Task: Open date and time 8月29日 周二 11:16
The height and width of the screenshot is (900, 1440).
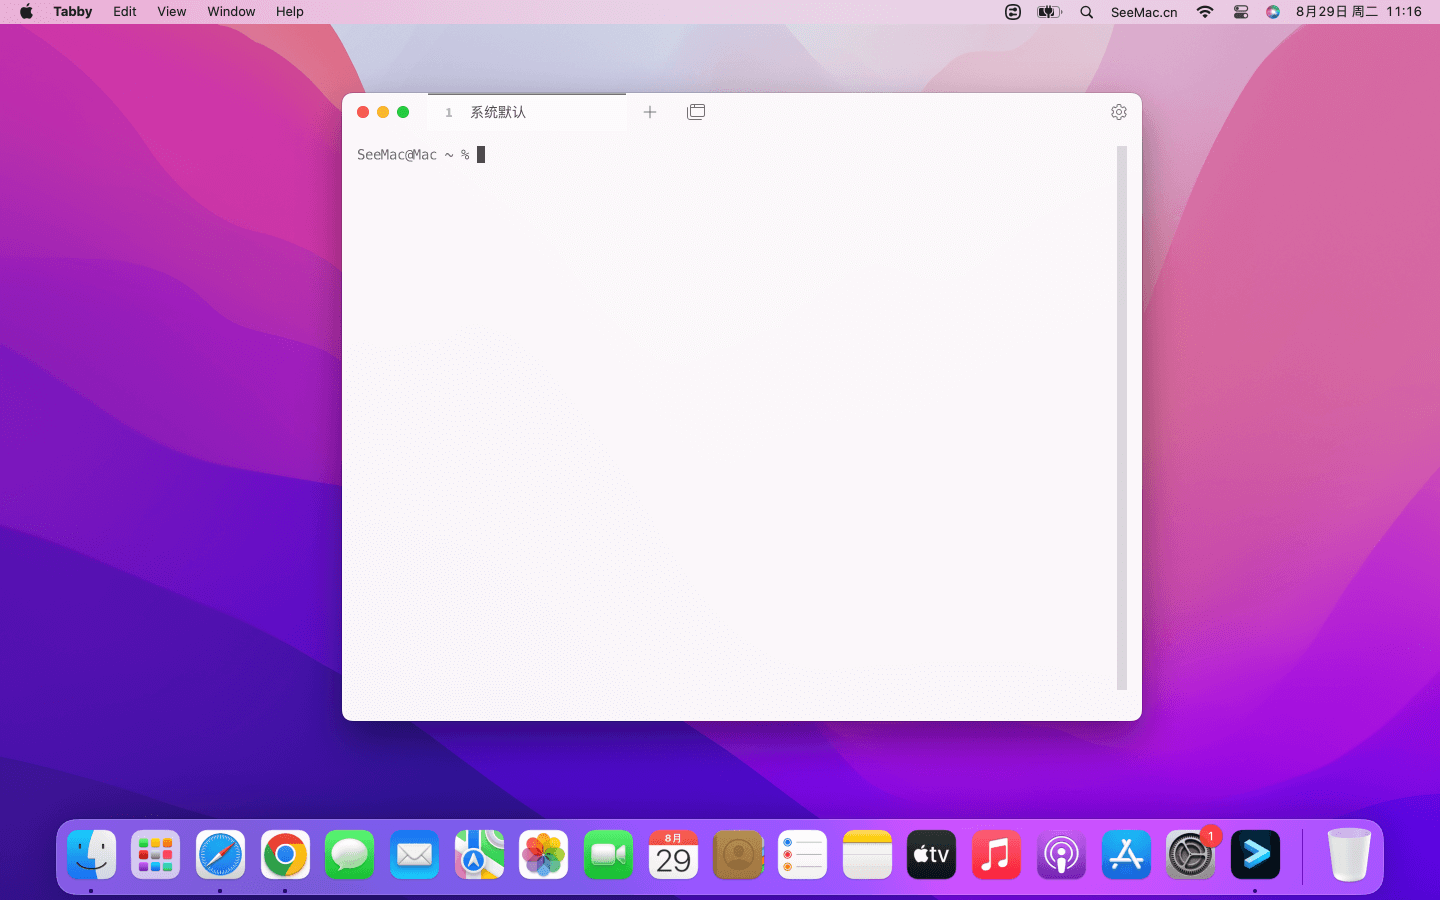Action: pyautogui.click(x=1359, y=12)
